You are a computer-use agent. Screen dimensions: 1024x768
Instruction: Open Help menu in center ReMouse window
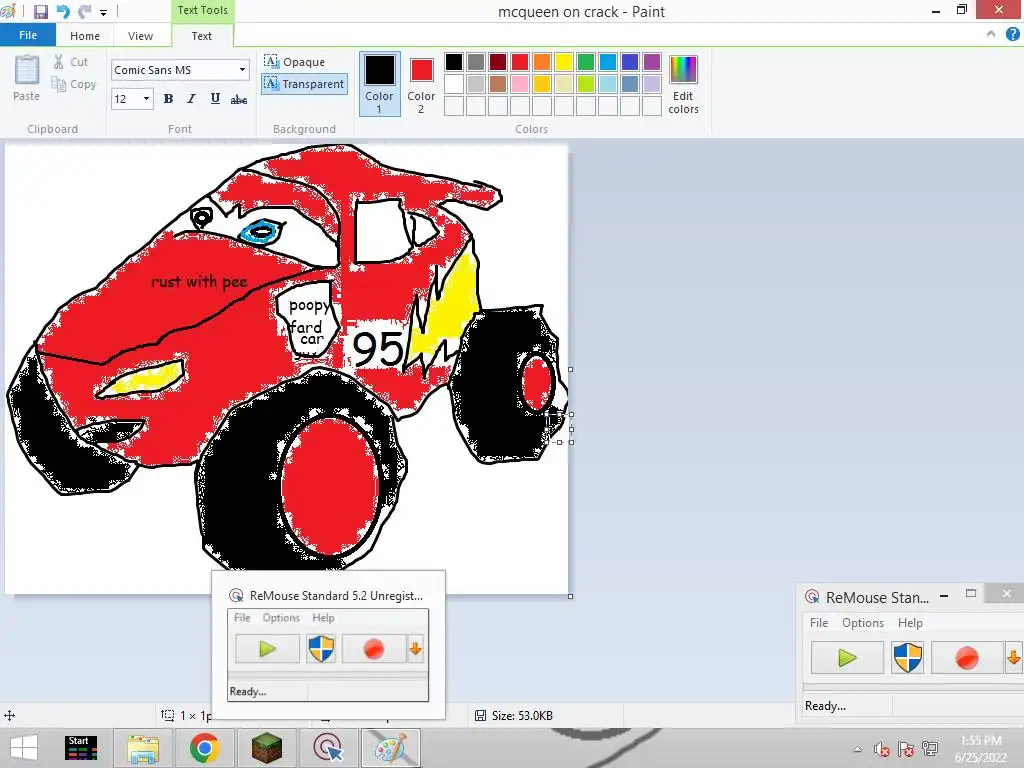323,618
